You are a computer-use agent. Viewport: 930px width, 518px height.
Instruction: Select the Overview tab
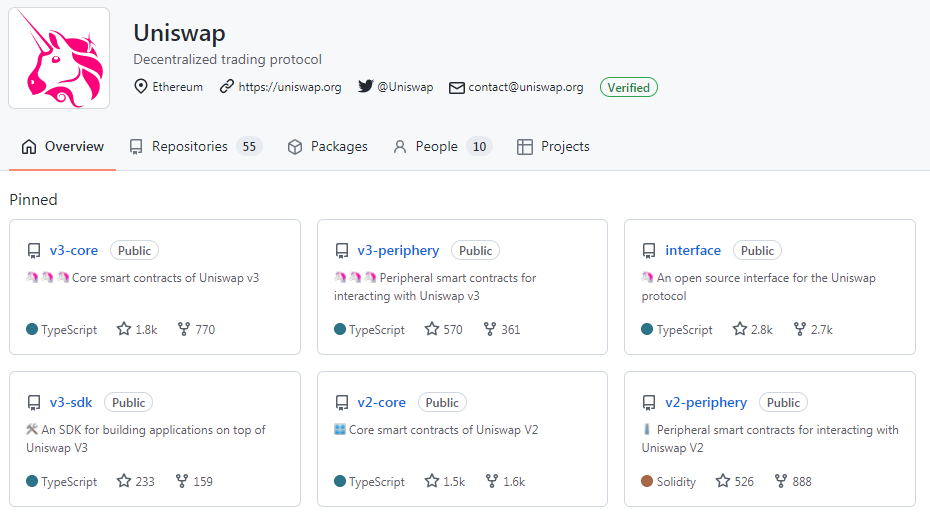pyautogui.click(x=62, y=147)
